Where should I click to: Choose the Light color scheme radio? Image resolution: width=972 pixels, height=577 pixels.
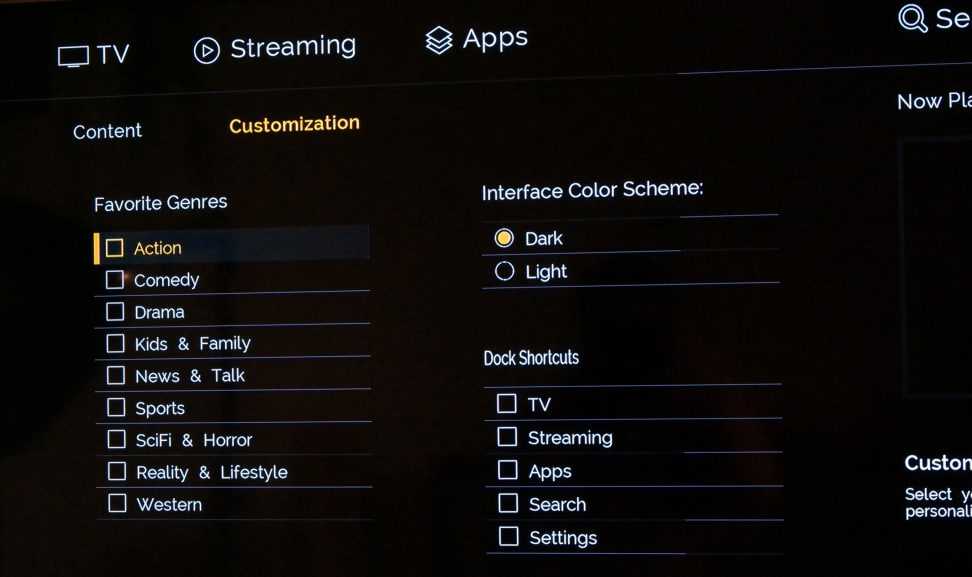[505, 271]
